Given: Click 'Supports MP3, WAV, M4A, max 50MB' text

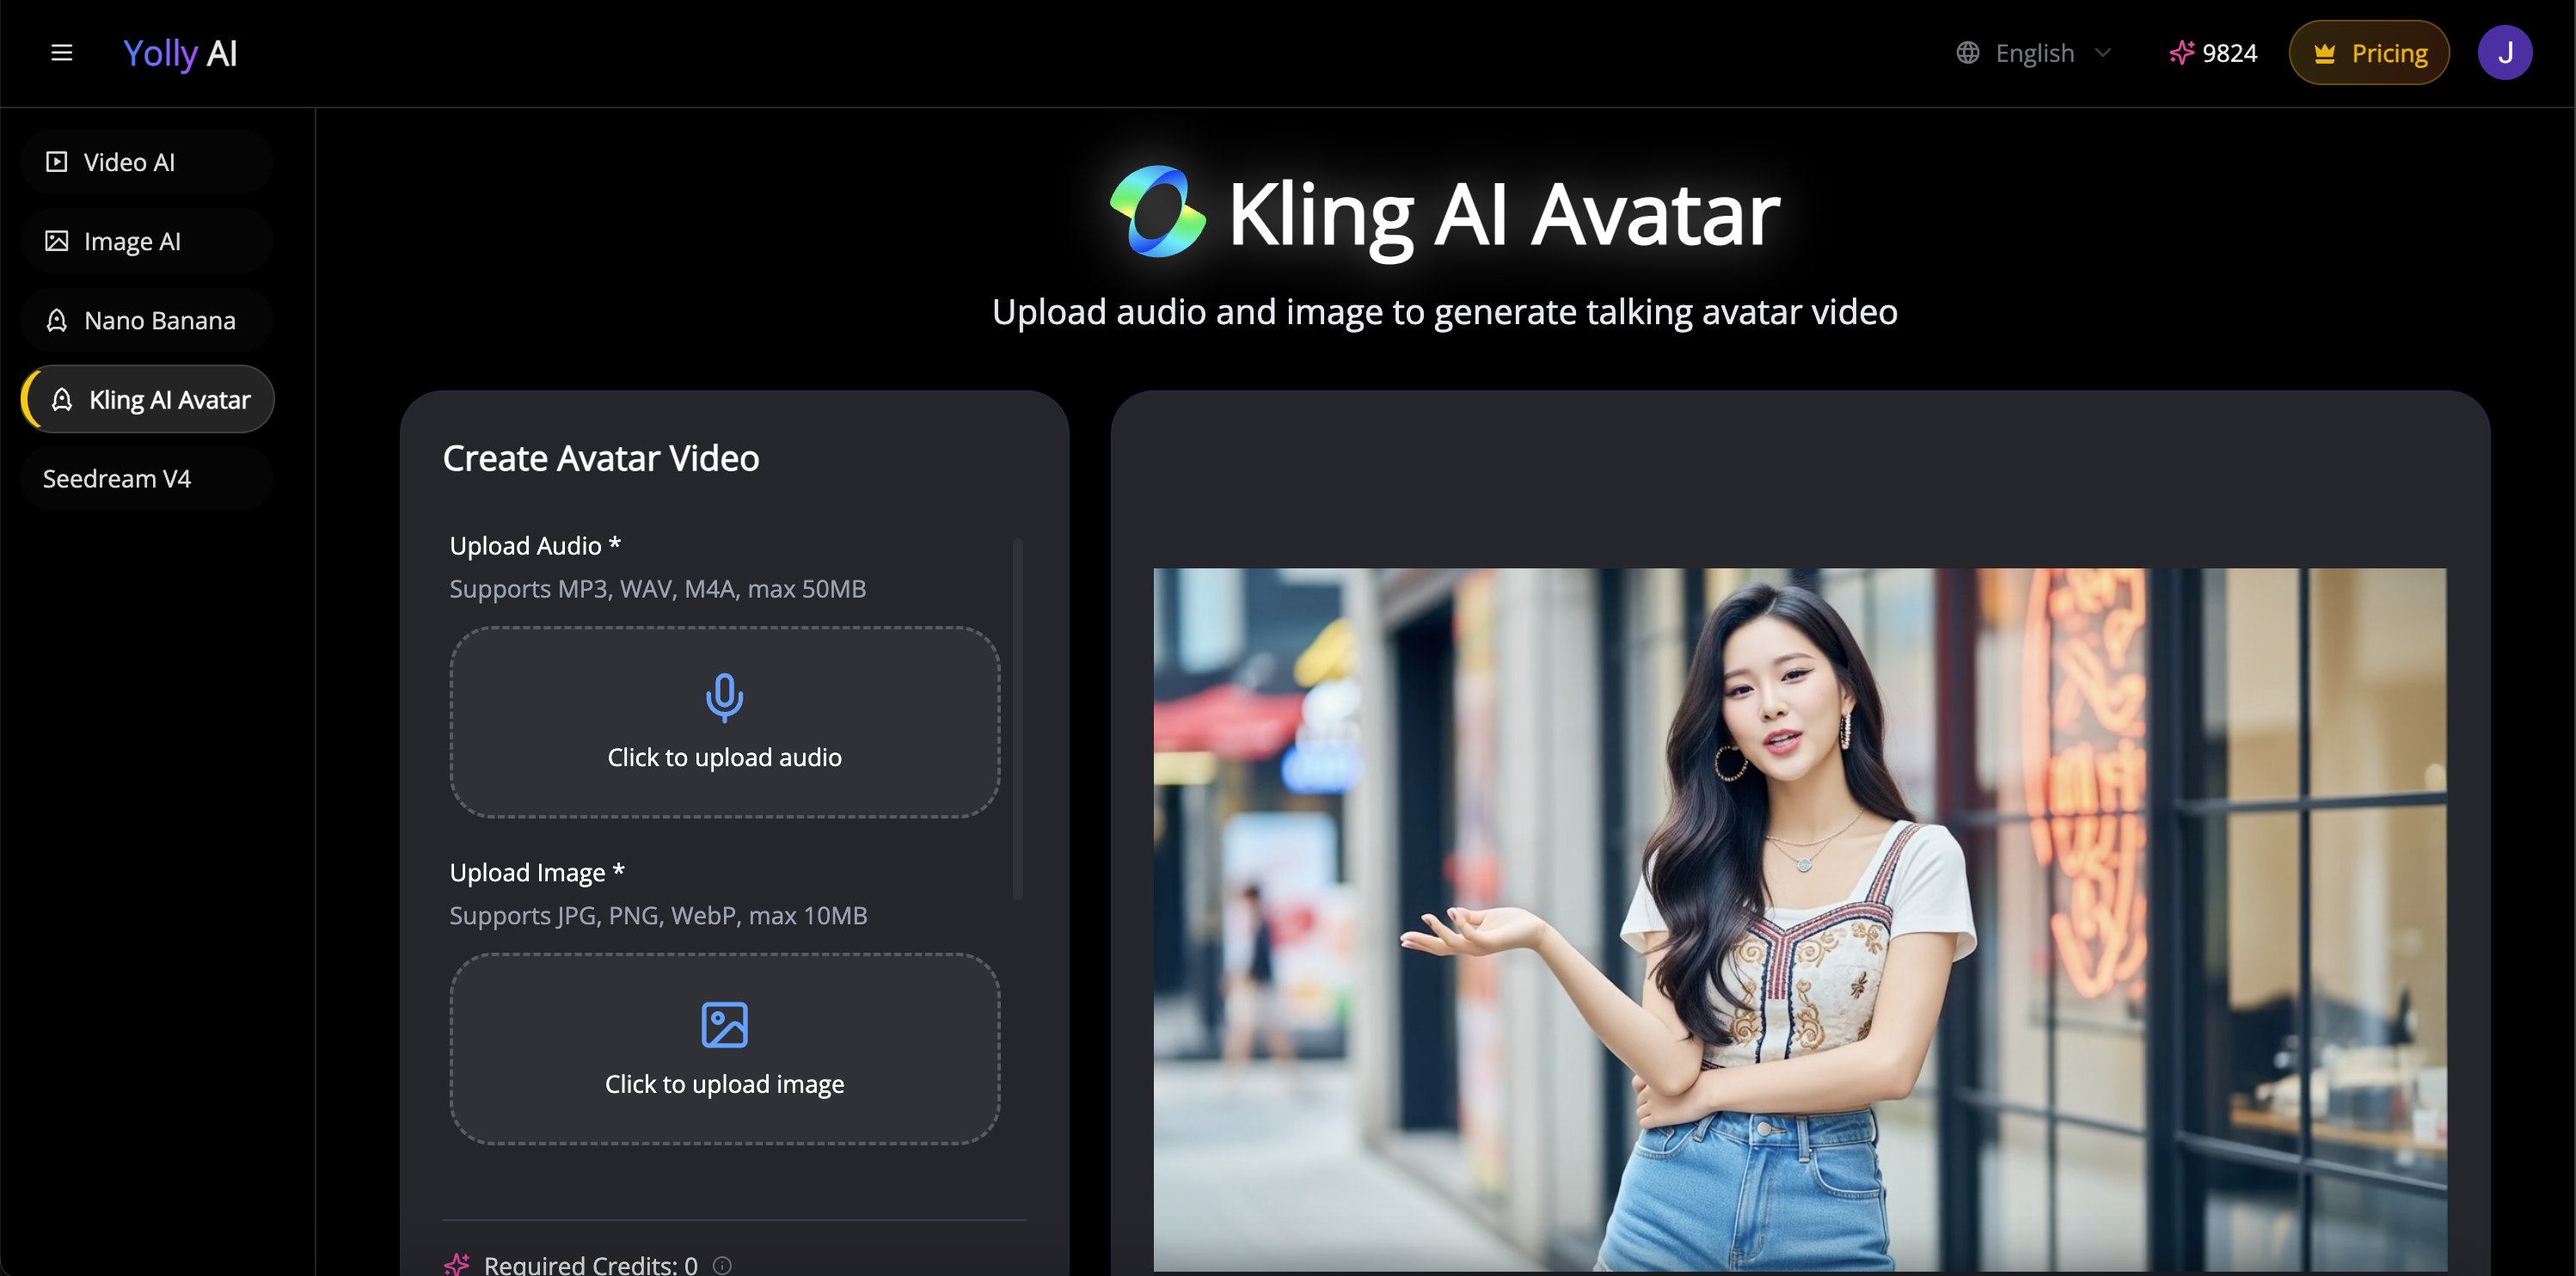Looking at the screenshot, I should click(657, 588).
